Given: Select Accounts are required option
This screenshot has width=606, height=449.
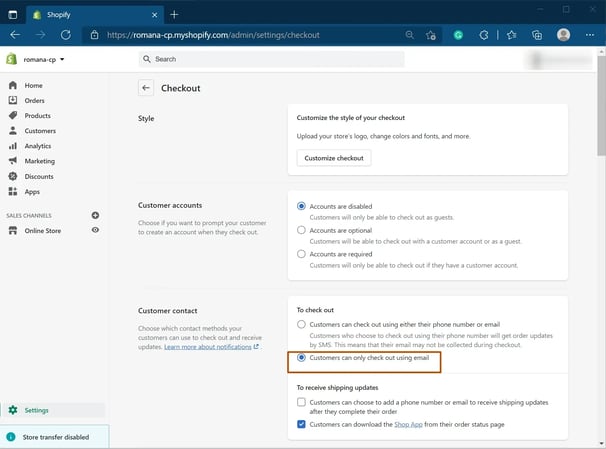Looking at the screenshot, I should pos(301,254).
